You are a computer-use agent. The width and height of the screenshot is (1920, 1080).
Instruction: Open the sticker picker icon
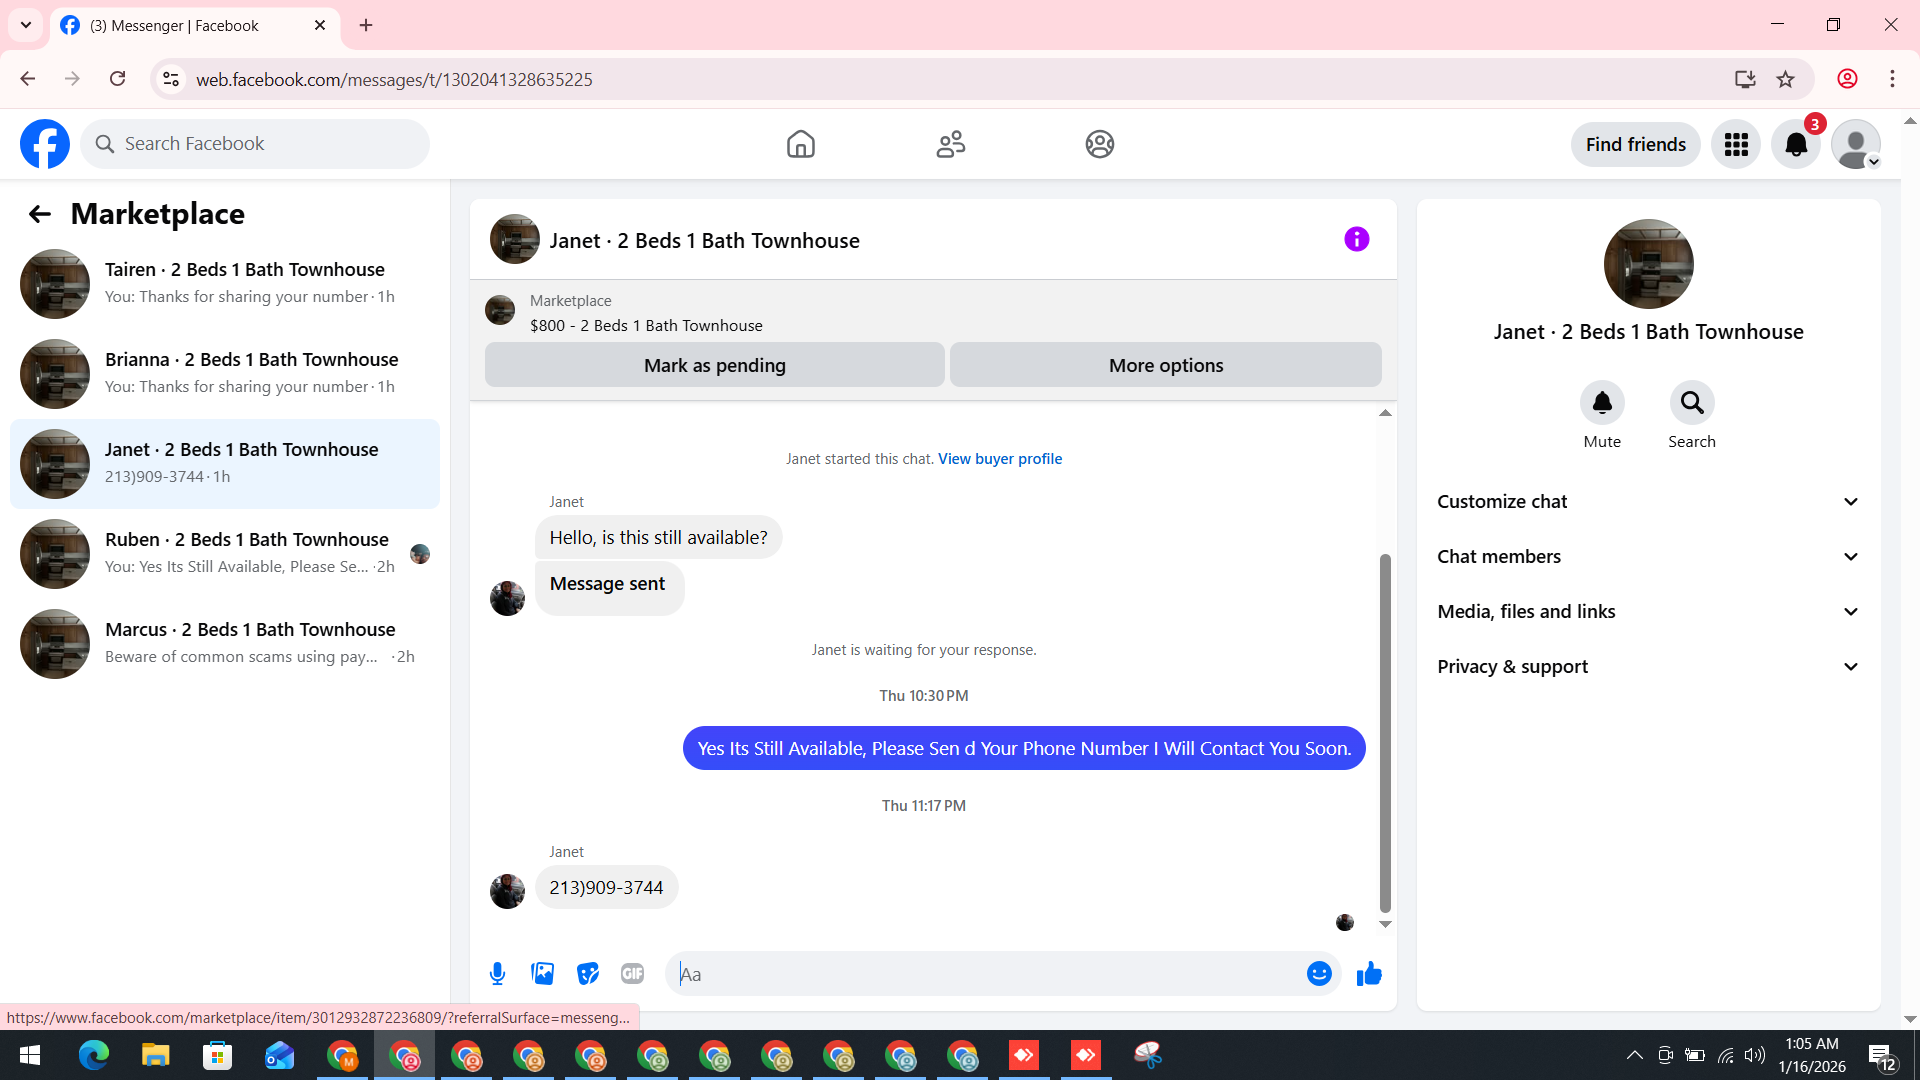588,974
